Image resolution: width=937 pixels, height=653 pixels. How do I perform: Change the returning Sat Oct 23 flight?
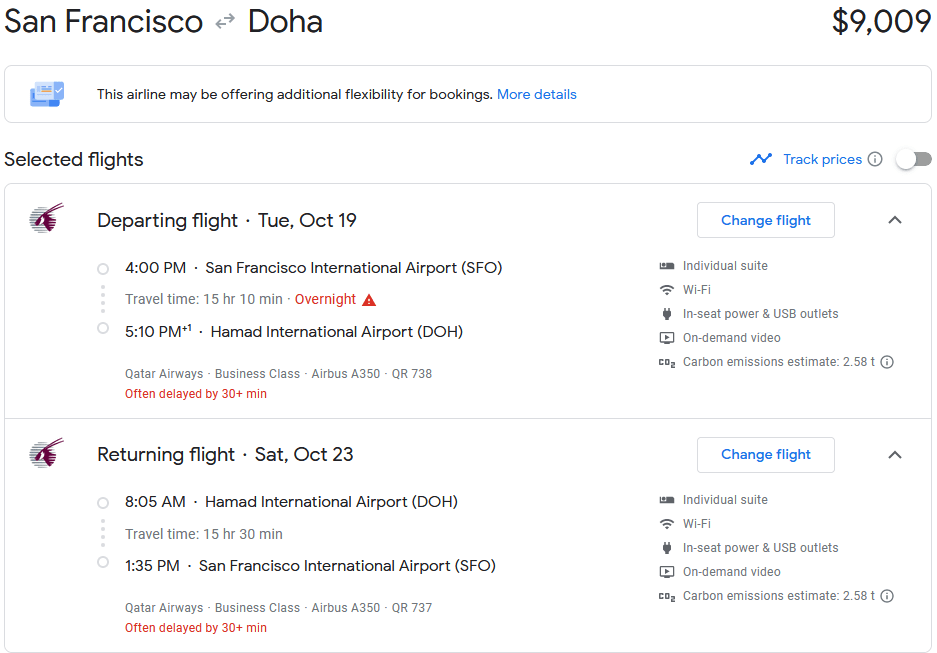[765, 454]
